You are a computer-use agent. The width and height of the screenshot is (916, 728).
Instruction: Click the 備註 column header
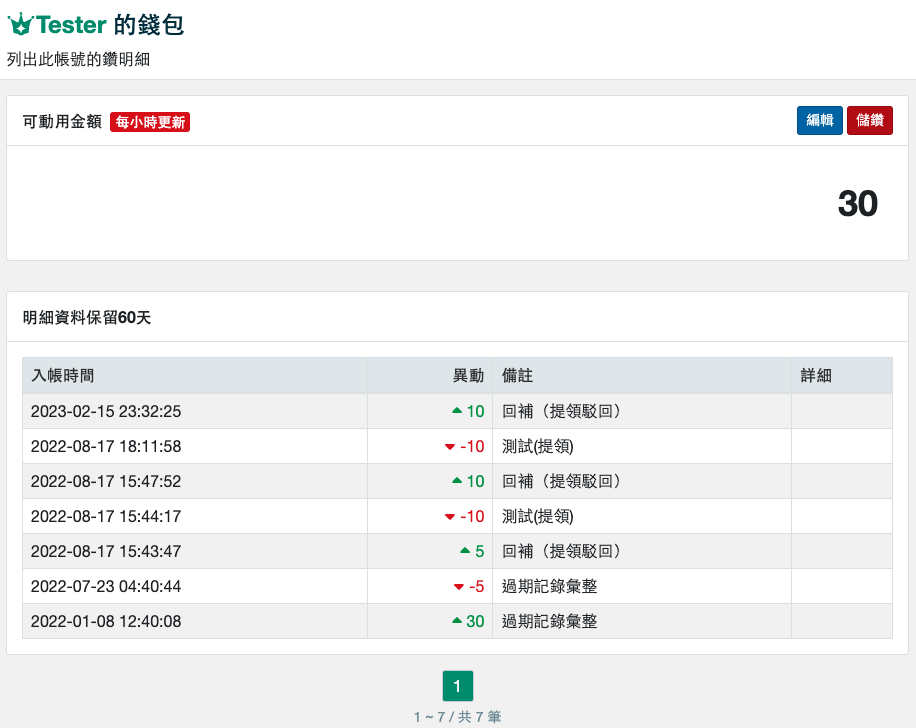pos(517,376)
